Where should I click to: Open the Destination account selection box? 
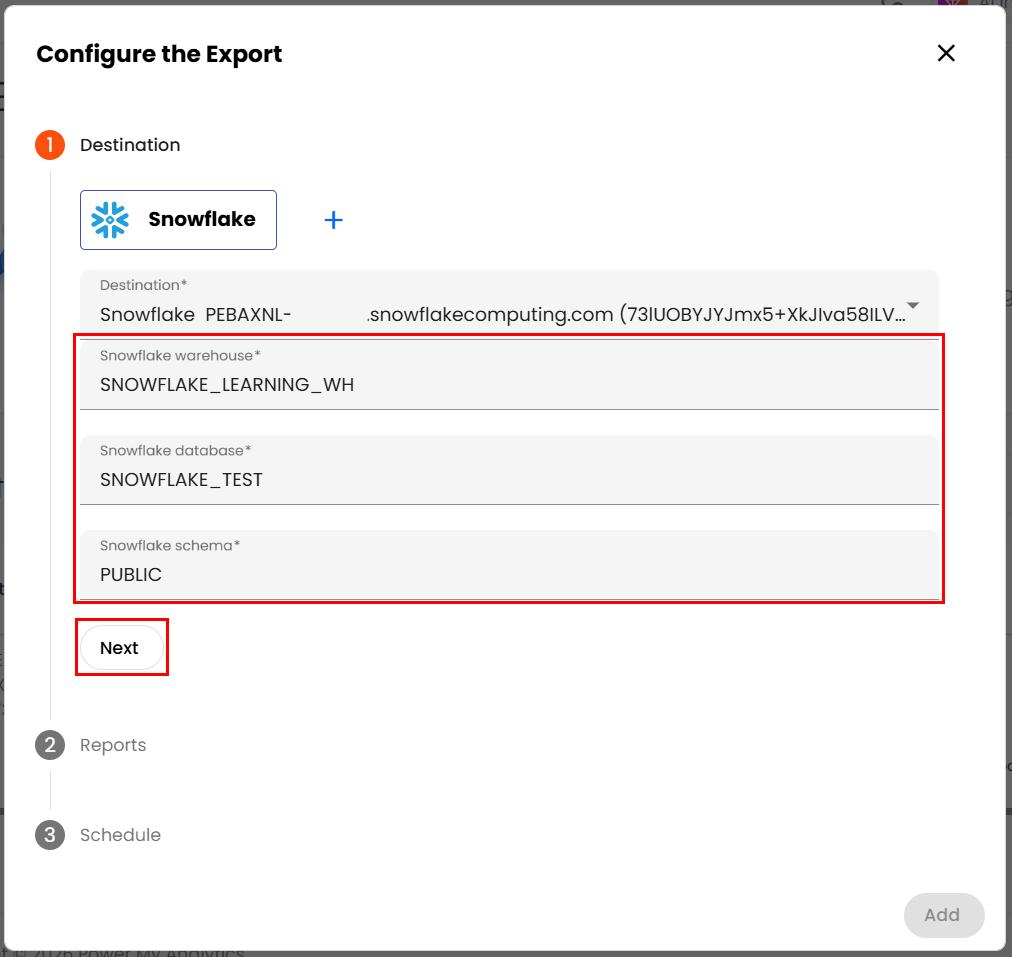click(500, 305)
